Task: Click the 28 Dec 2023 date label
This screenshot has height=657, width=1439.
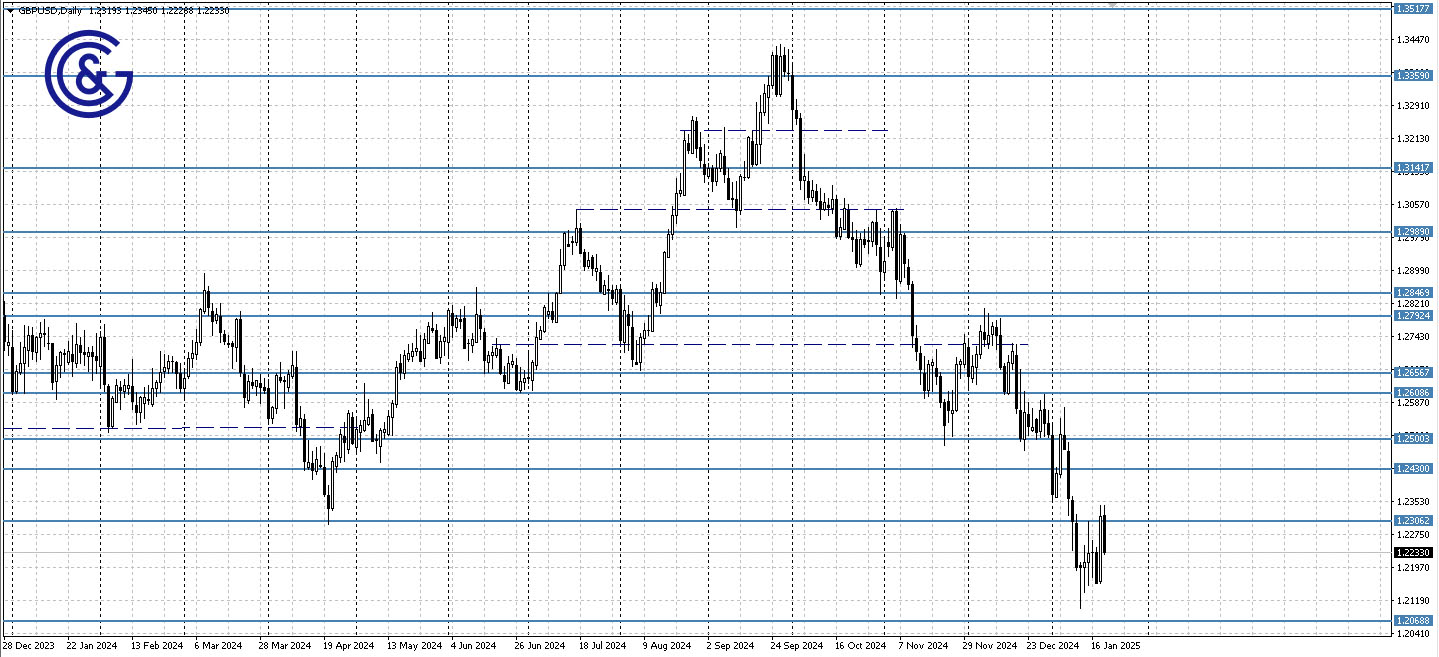Action: [x=27, y=645]
